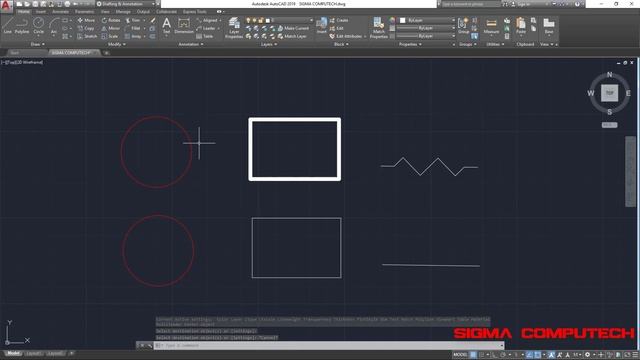Viewport: 640px width, 360px height.
Task: Open the AutoCAD application menu
Action: (x=6, y=5)
